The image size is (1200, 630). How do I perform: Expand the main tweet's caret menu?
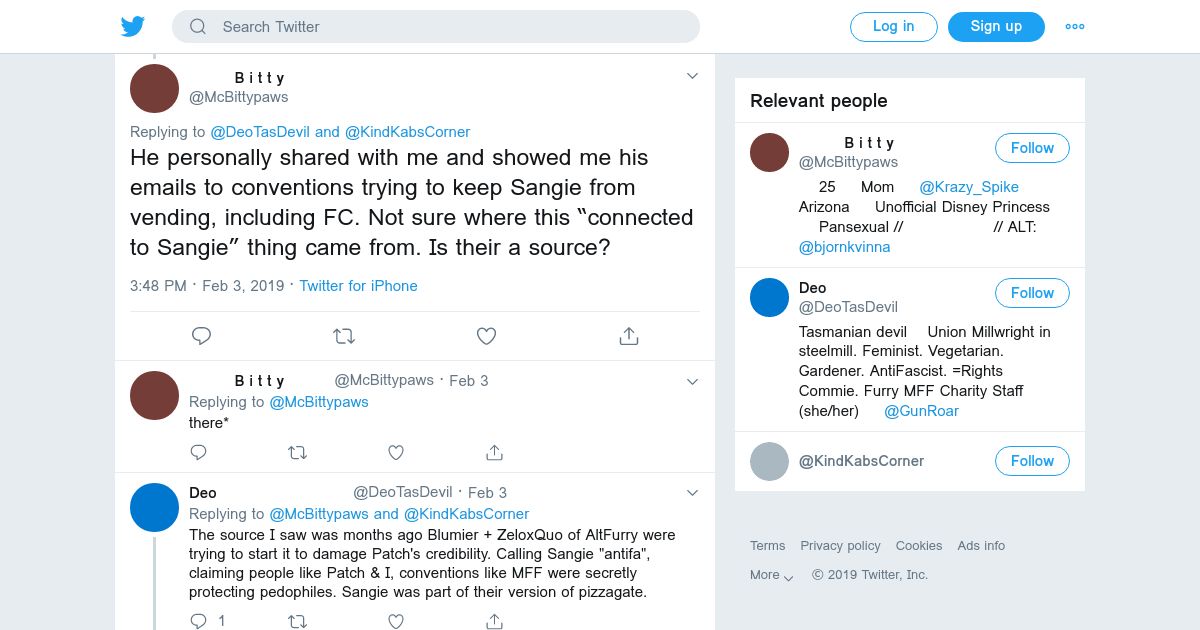point(692,76)
